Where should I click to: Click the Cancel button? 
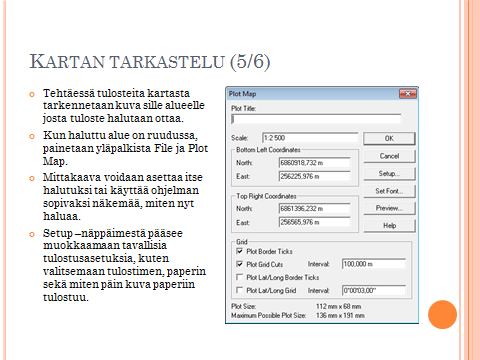(389, 156)
